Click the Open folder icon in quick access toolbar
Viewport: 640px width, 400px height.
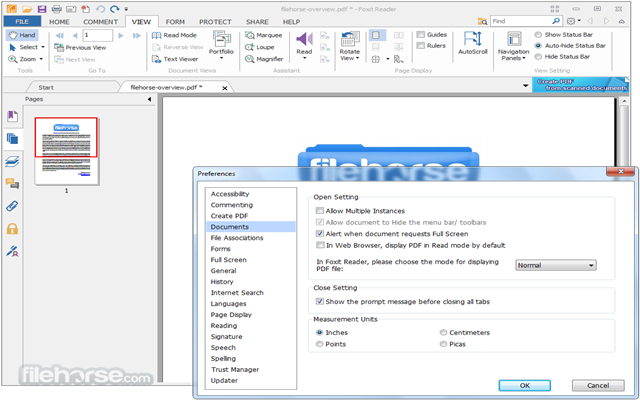(27, 9)
